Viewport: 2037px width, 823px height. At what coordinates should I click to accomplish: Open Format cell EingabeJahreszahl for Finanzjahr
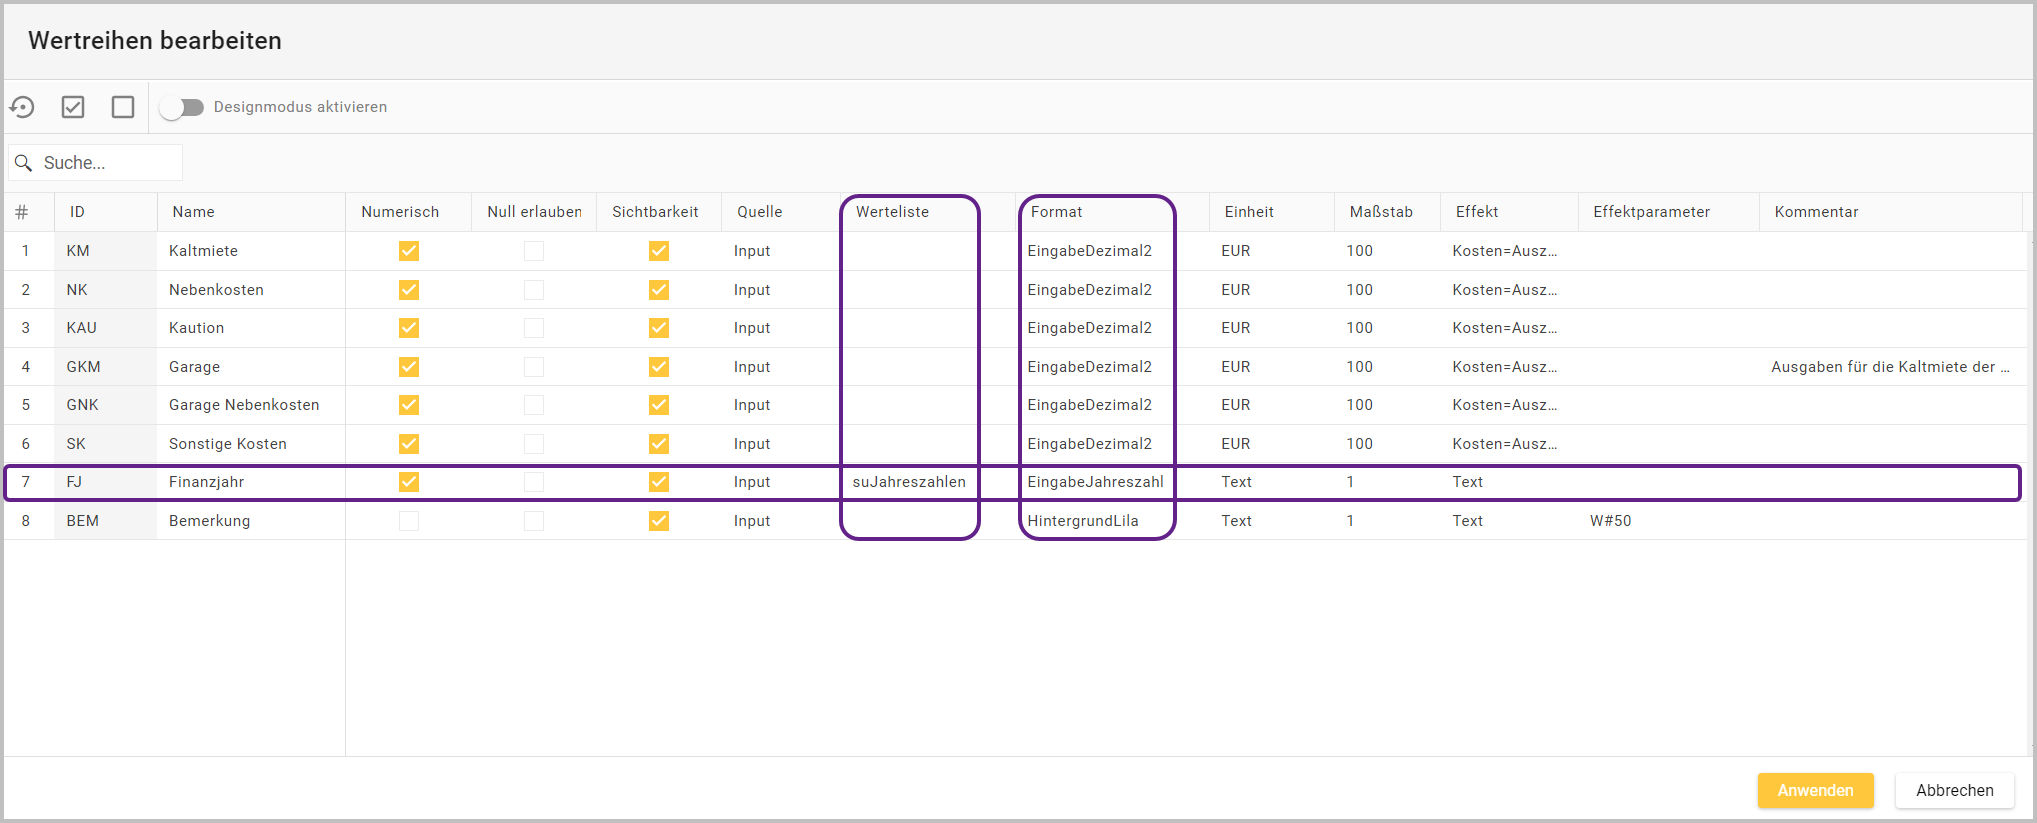[x=1095, y=482]
